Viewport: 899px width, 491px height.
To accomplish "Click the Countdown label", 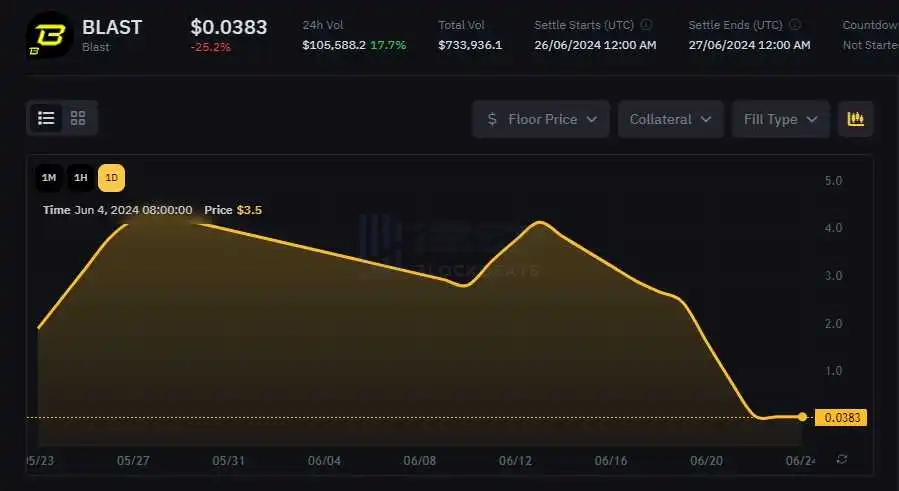I will coord(870,25).
